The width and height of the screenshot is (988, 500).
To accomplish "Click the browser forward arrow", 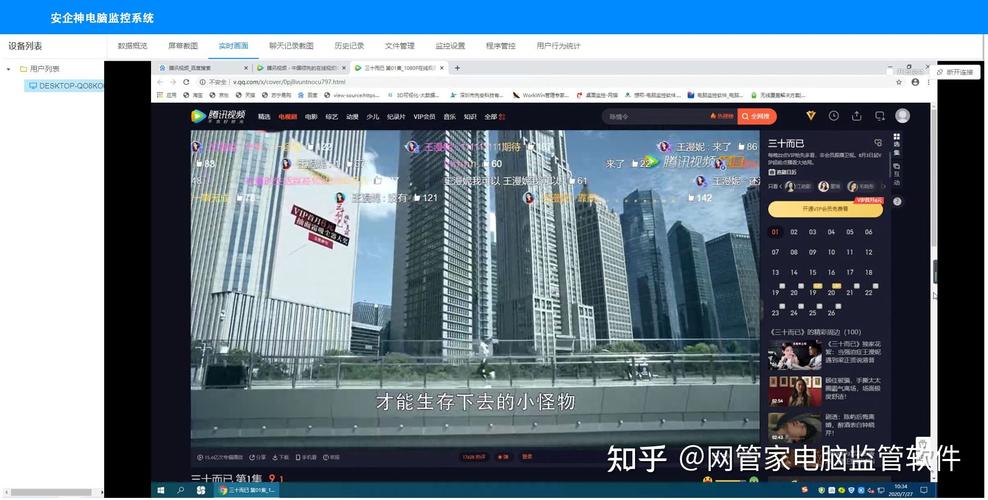I will pyautogui.click(x=173, y=82).
